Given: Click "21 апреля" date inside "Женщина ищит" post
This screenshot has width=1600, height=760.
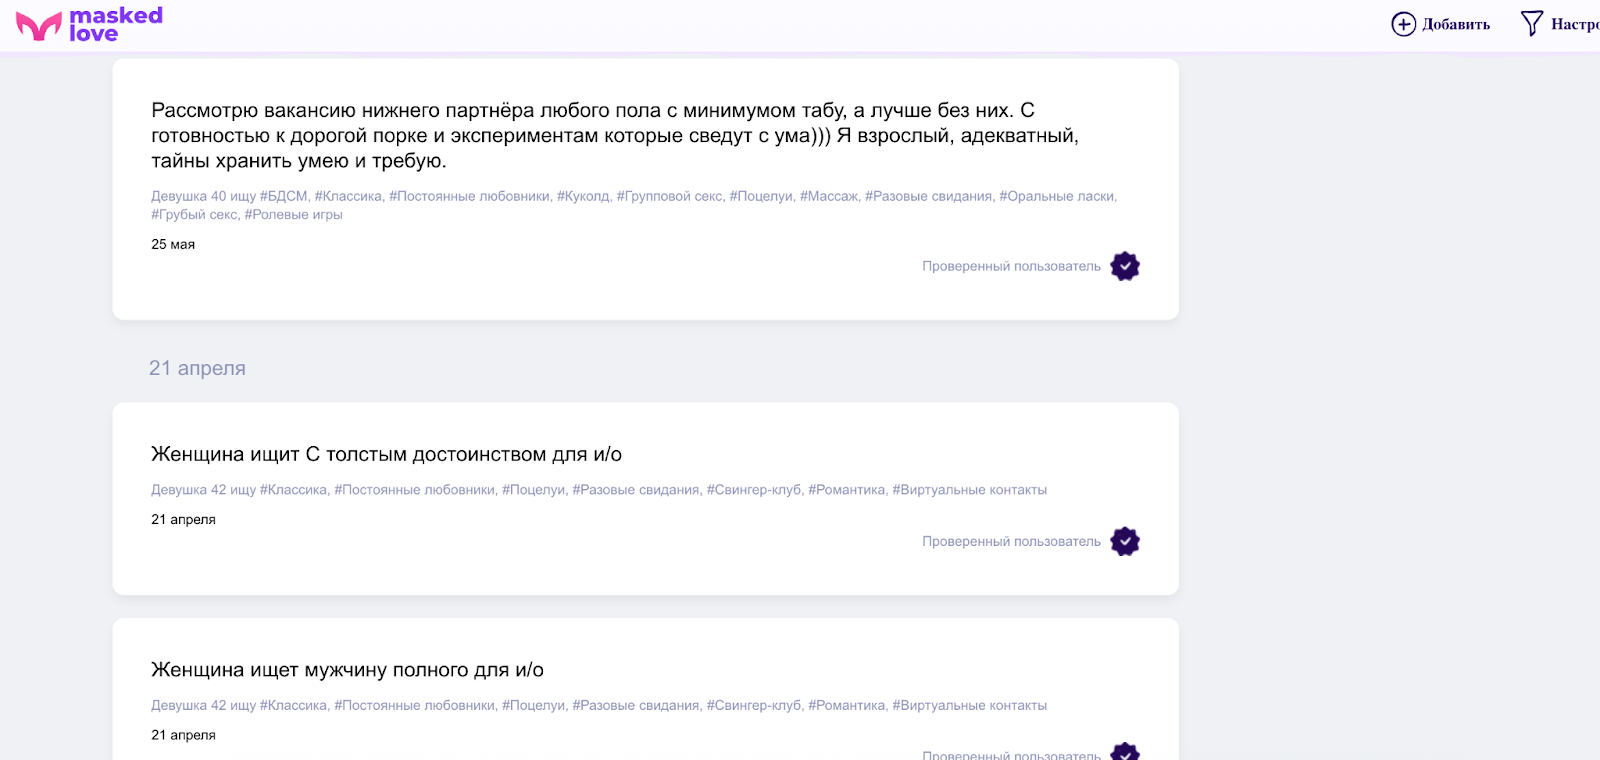Looking at the screenshot, I should [x=183, y=519].
